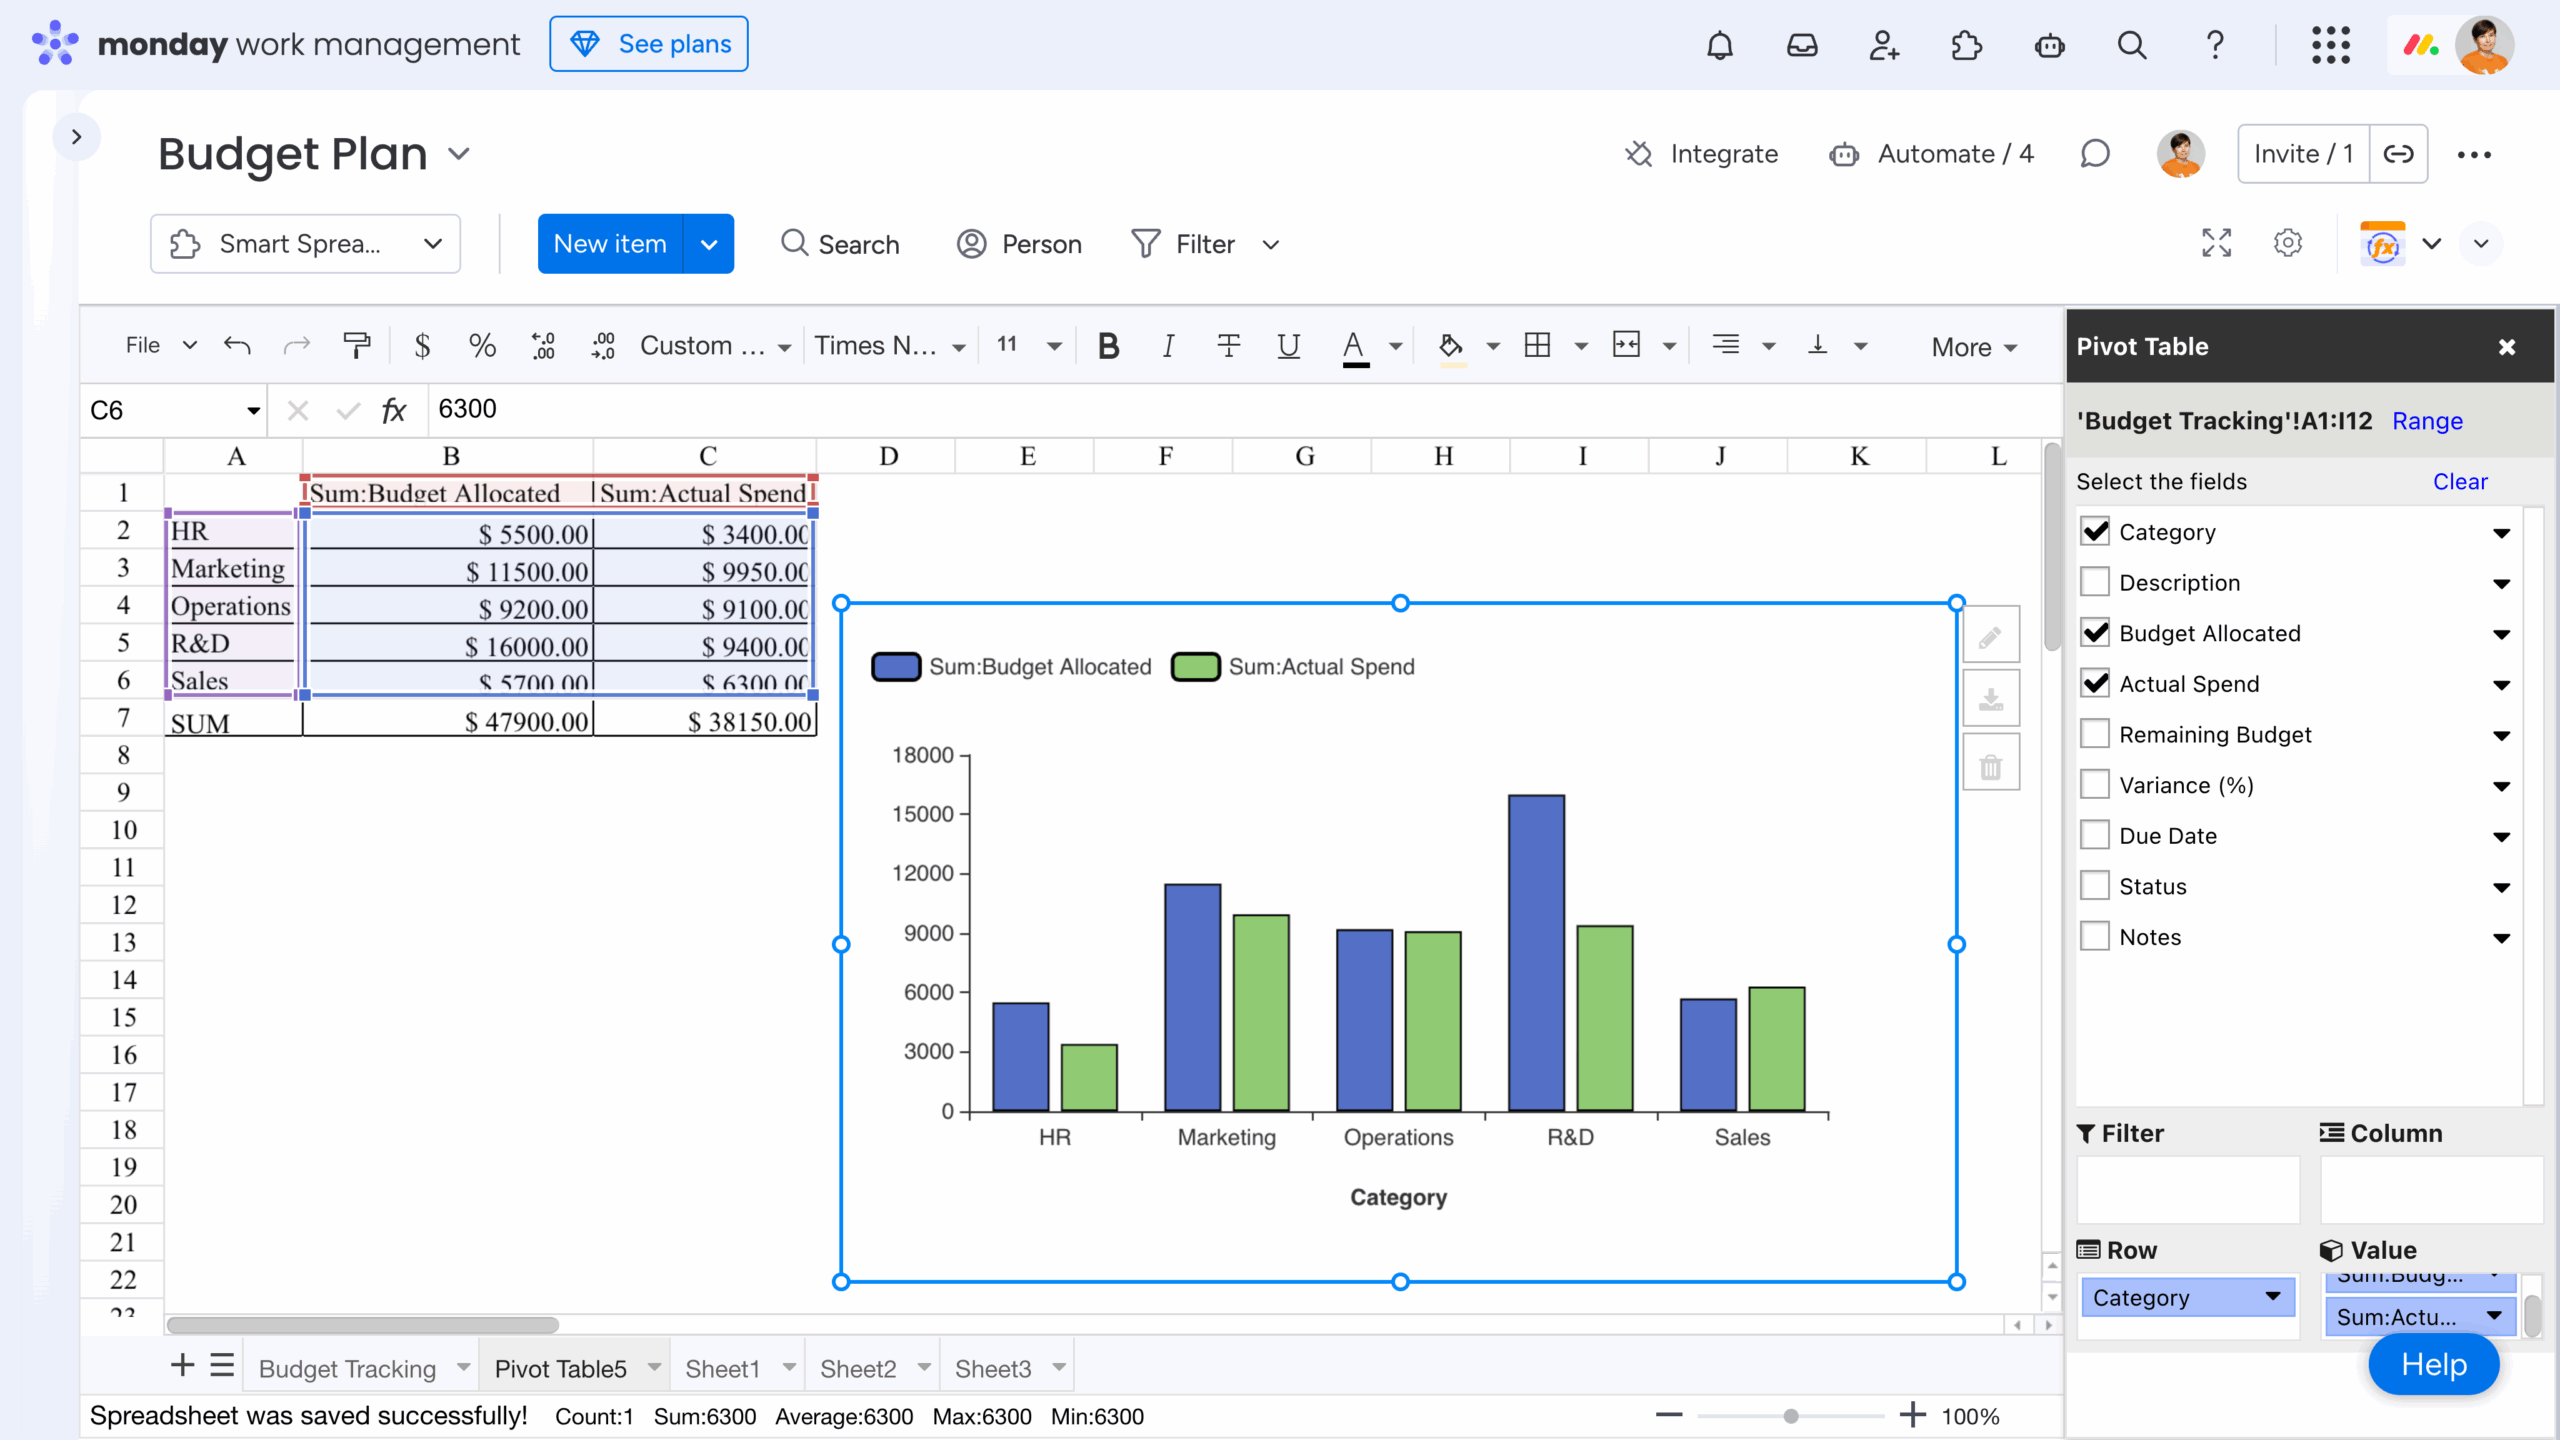Screen dimensions: 2560x1440
Task: Enable the Remaining Budget field
Action: coord(2096,733)
